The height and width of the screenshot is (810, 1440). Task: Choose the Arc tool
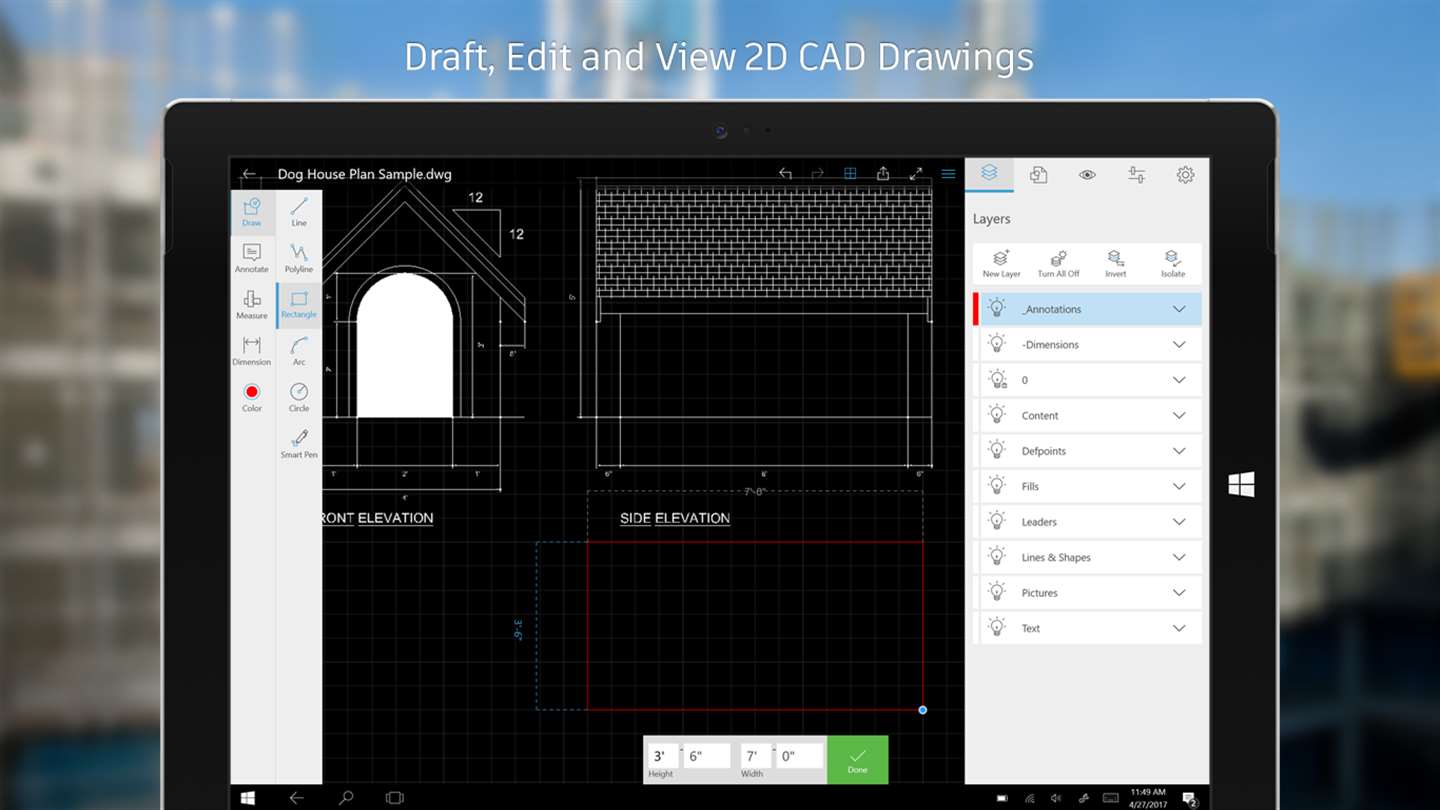(x=299, y=351)
